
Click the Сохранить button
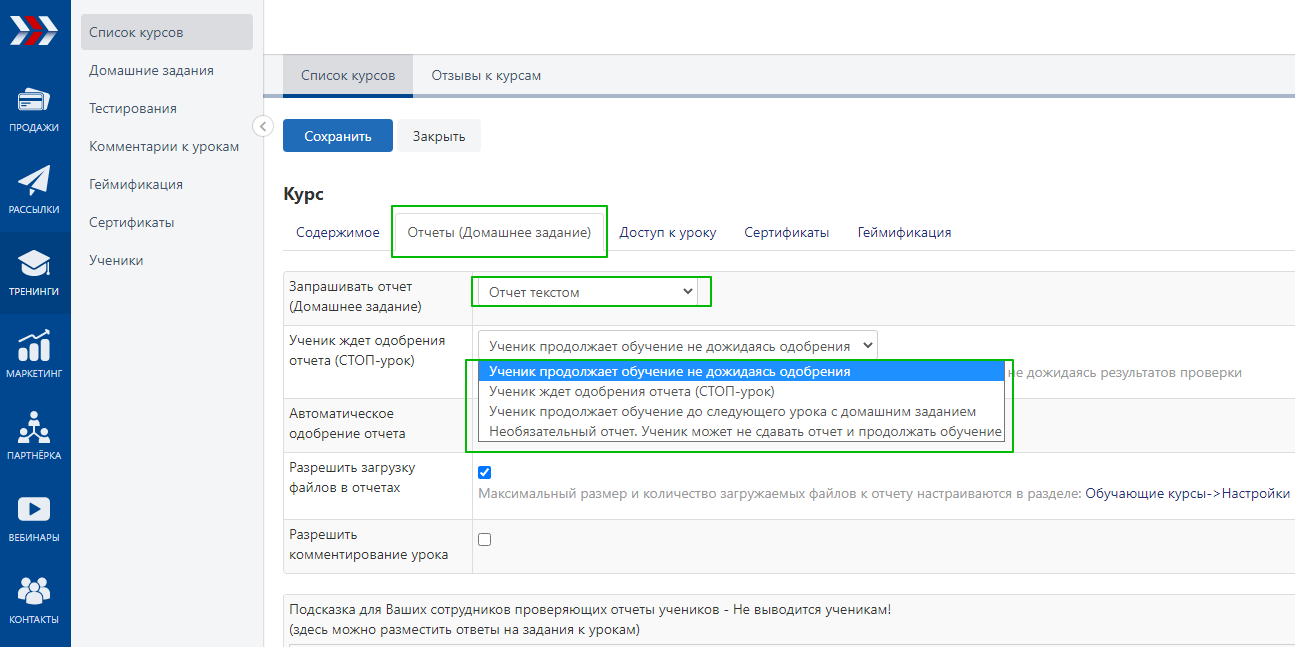(337, 136)
